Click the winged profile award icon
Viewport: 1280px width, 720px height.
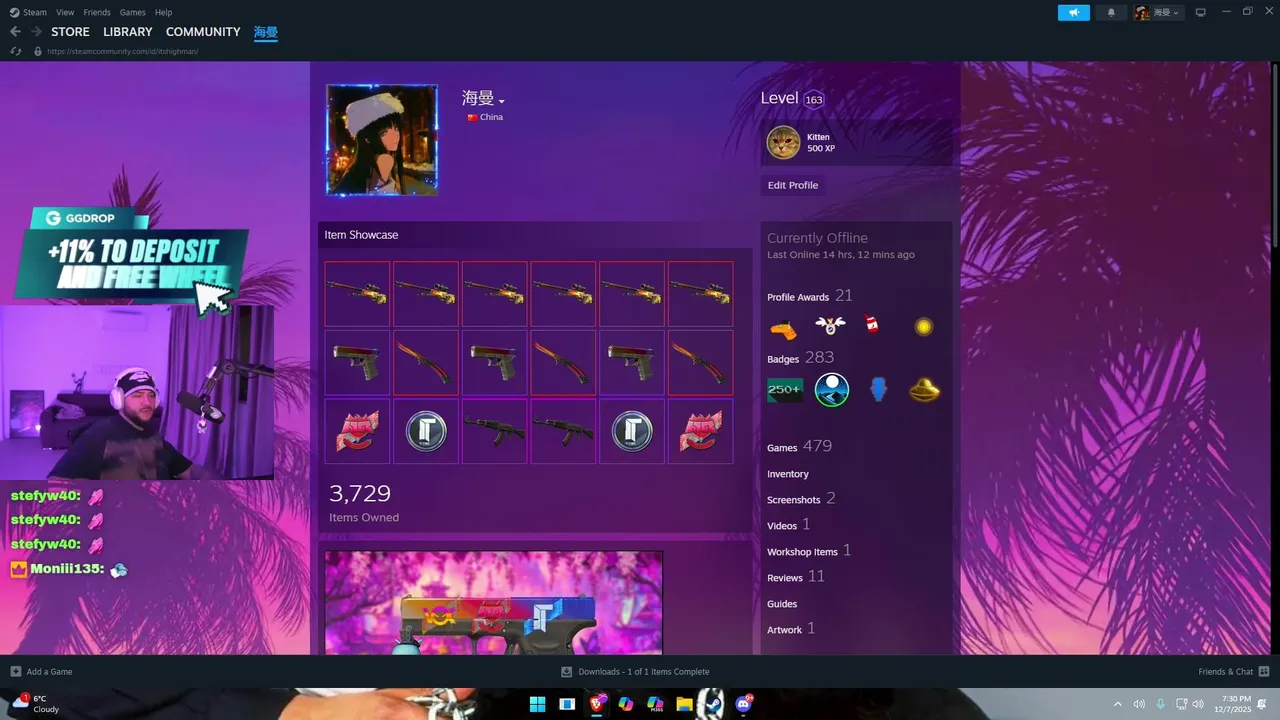coord(830,326)
